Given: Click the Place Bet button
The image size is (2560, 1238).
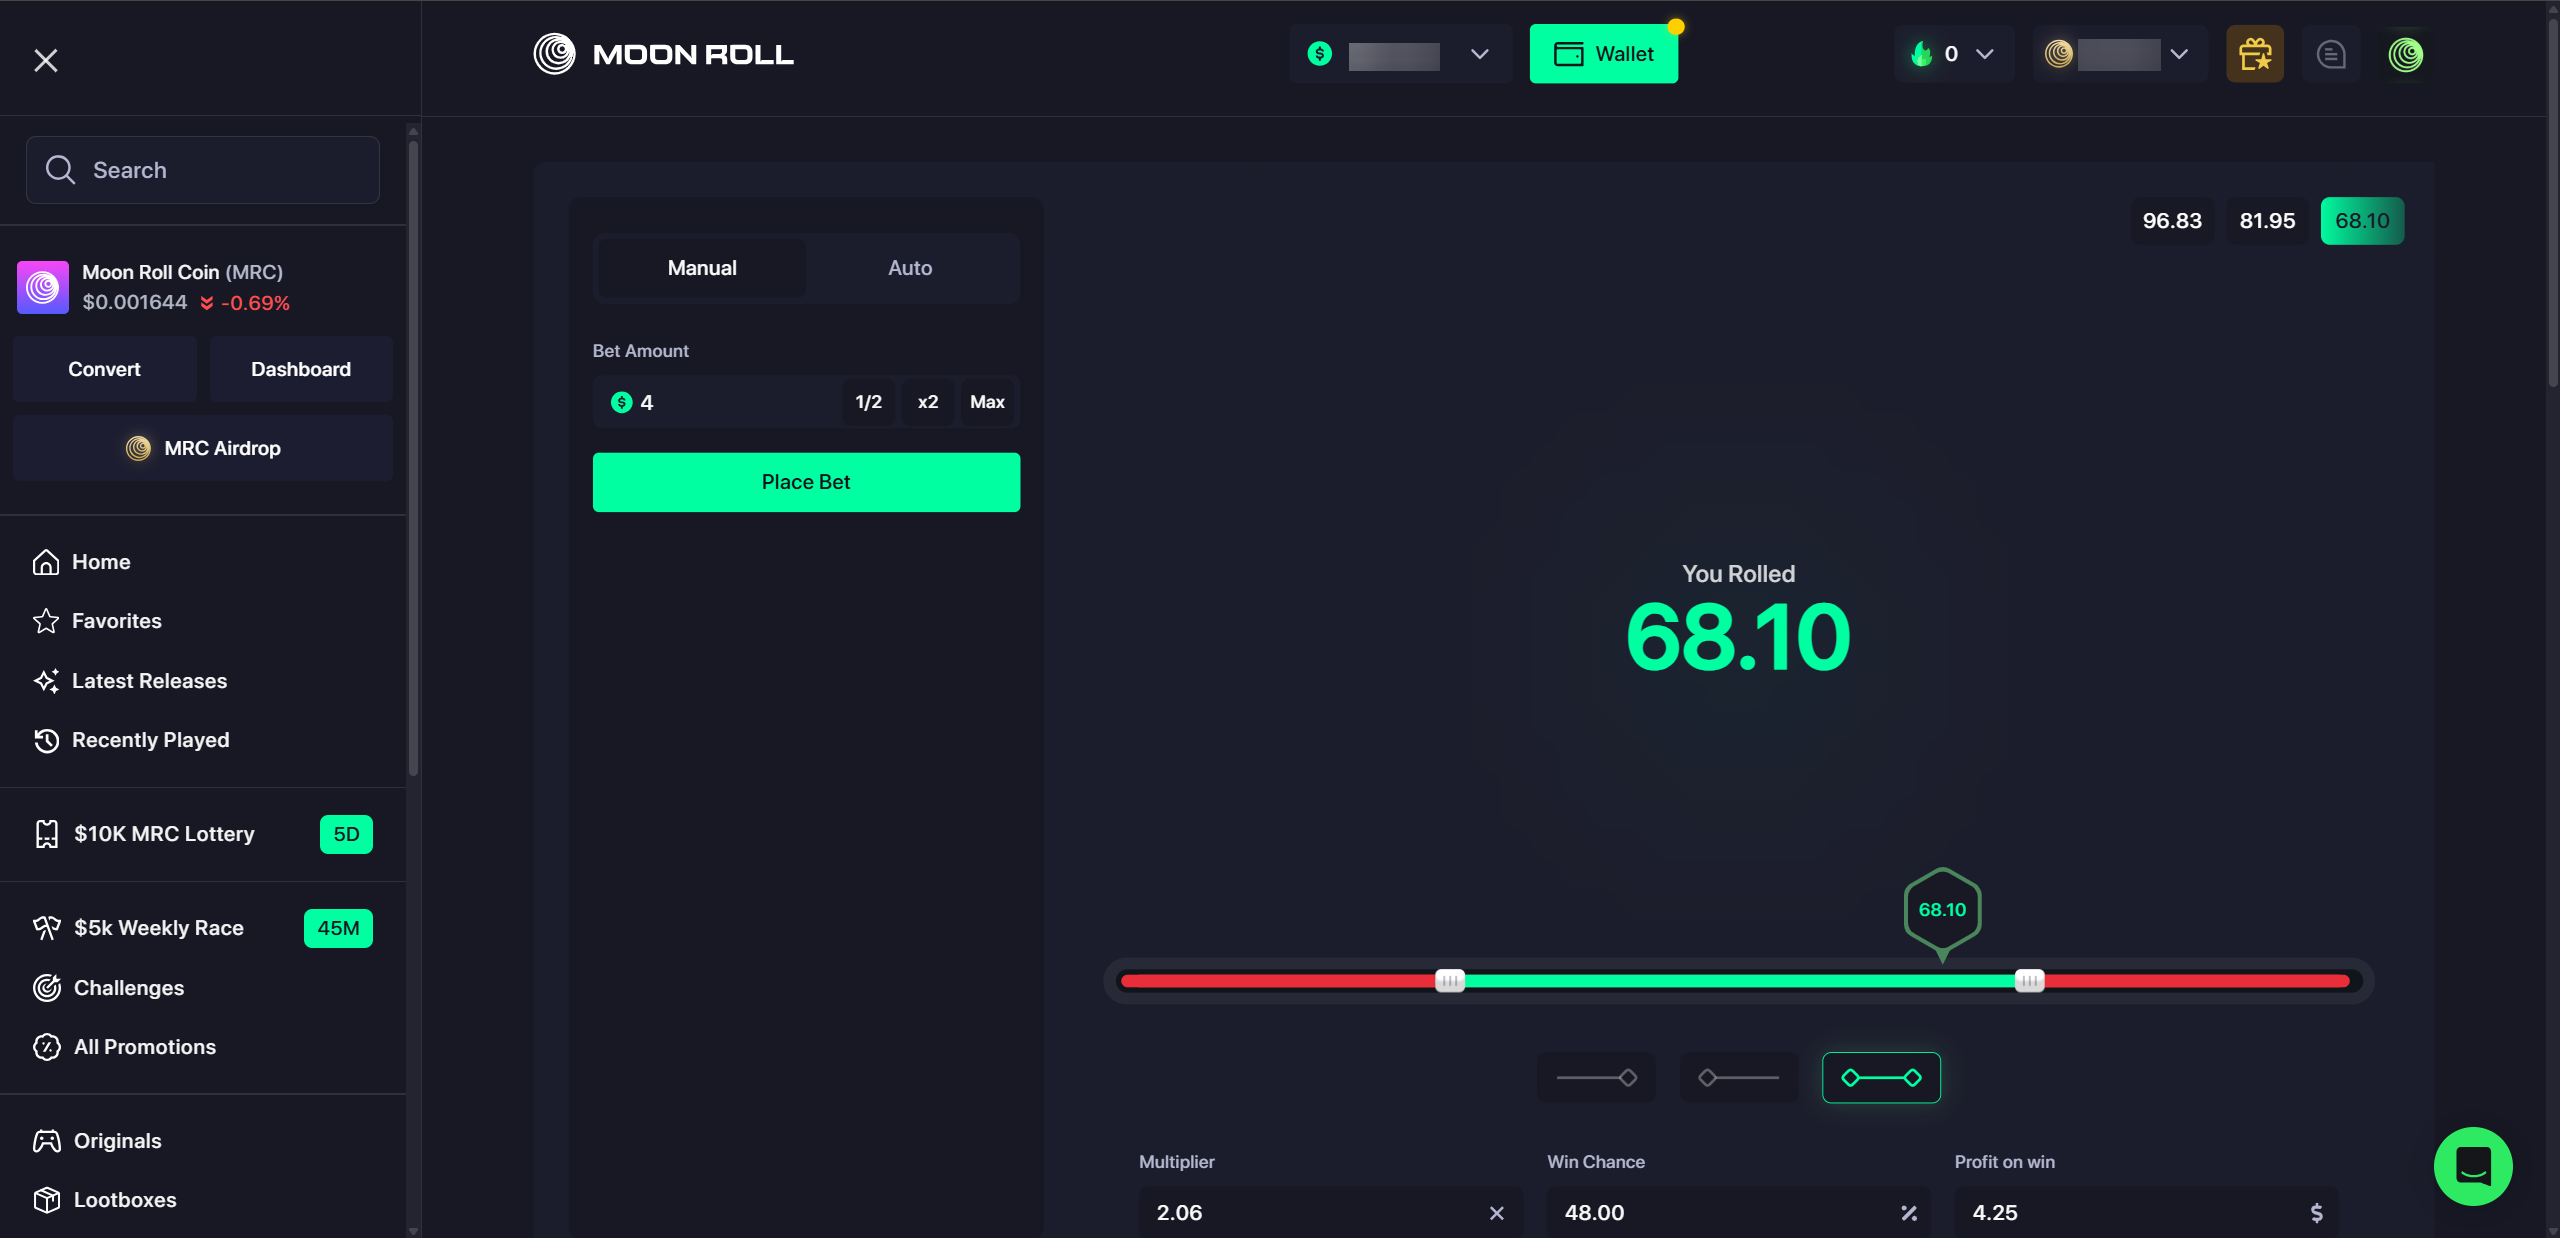Looking at the screenshot, I should pyautogui.click(x=806, y=482).
